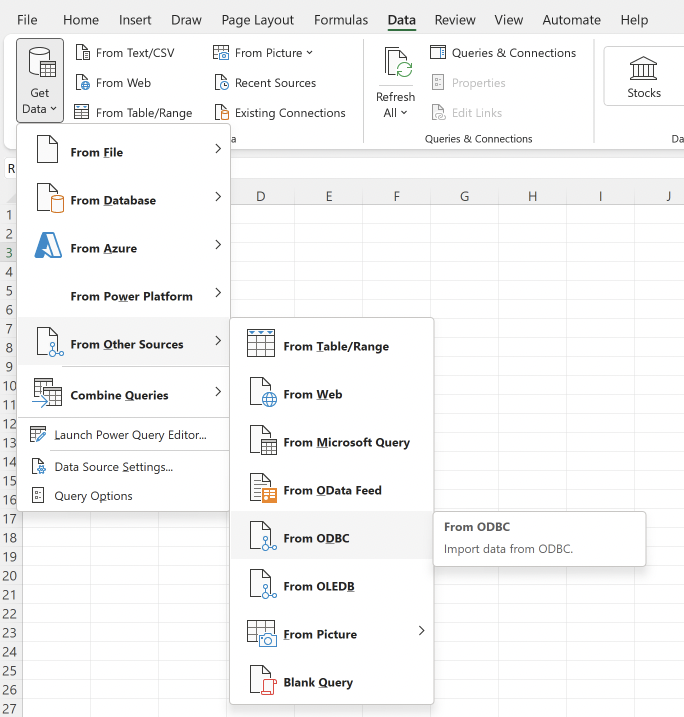Switch to the Insert tab
The width and height of the screenshot is (684, 717).
tap(135, 20)
